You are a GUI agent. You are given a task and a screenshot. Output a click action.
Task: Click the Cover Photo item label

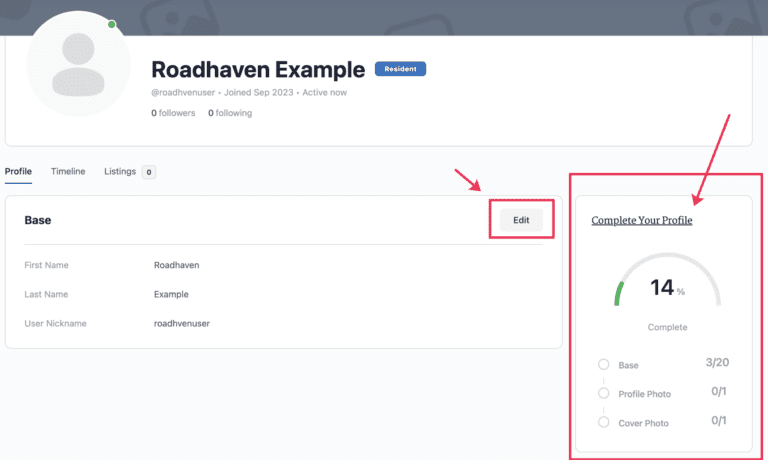pos(643,423)
